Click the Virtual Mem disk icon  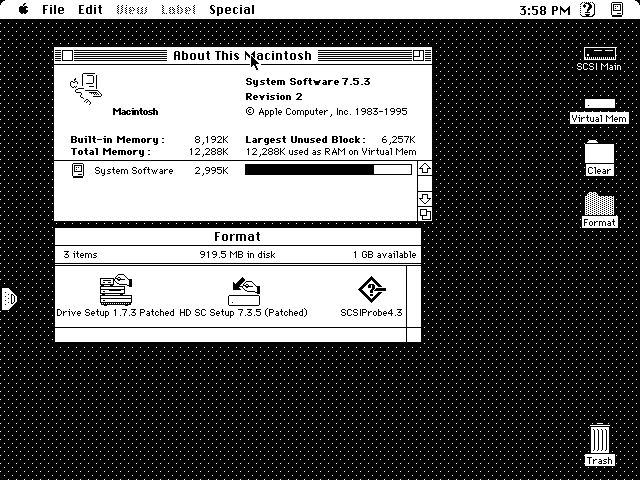599,104
